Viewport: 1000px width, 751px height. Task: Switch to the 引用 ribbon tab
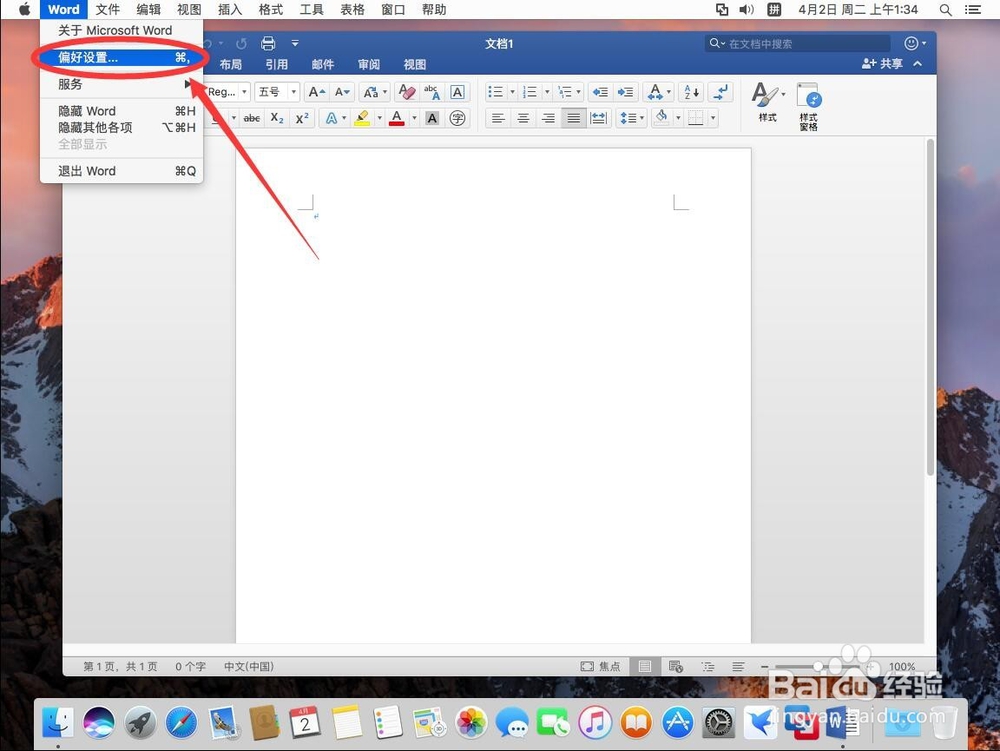pyautogui.click(x=276, y=64)
